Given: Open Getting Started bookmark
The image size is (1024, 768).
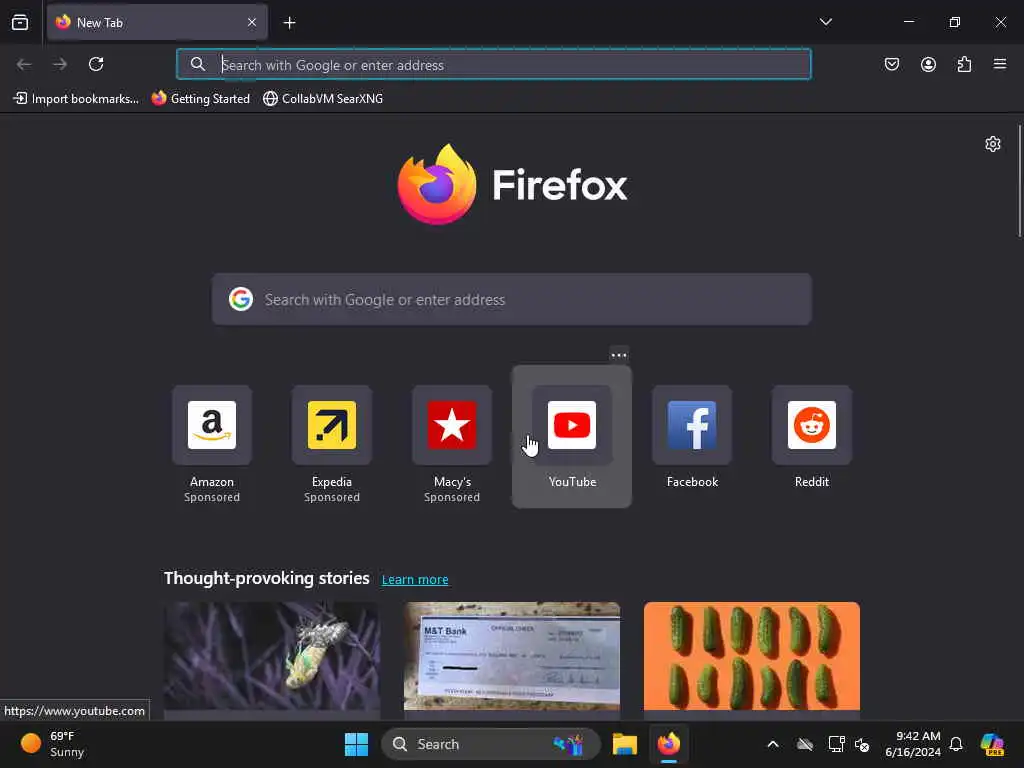Looking at the screenshot, I should pyautogui.click(x=201, y=99).
